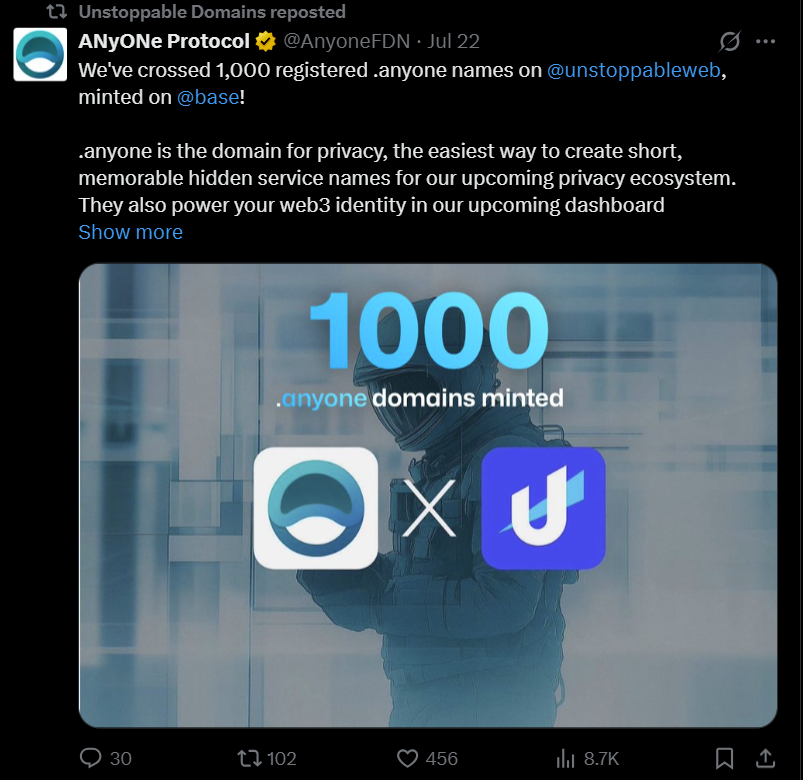The image size is (803, 780).
Task: Click the gold verified badge
Action: click(x=266, y=42)
